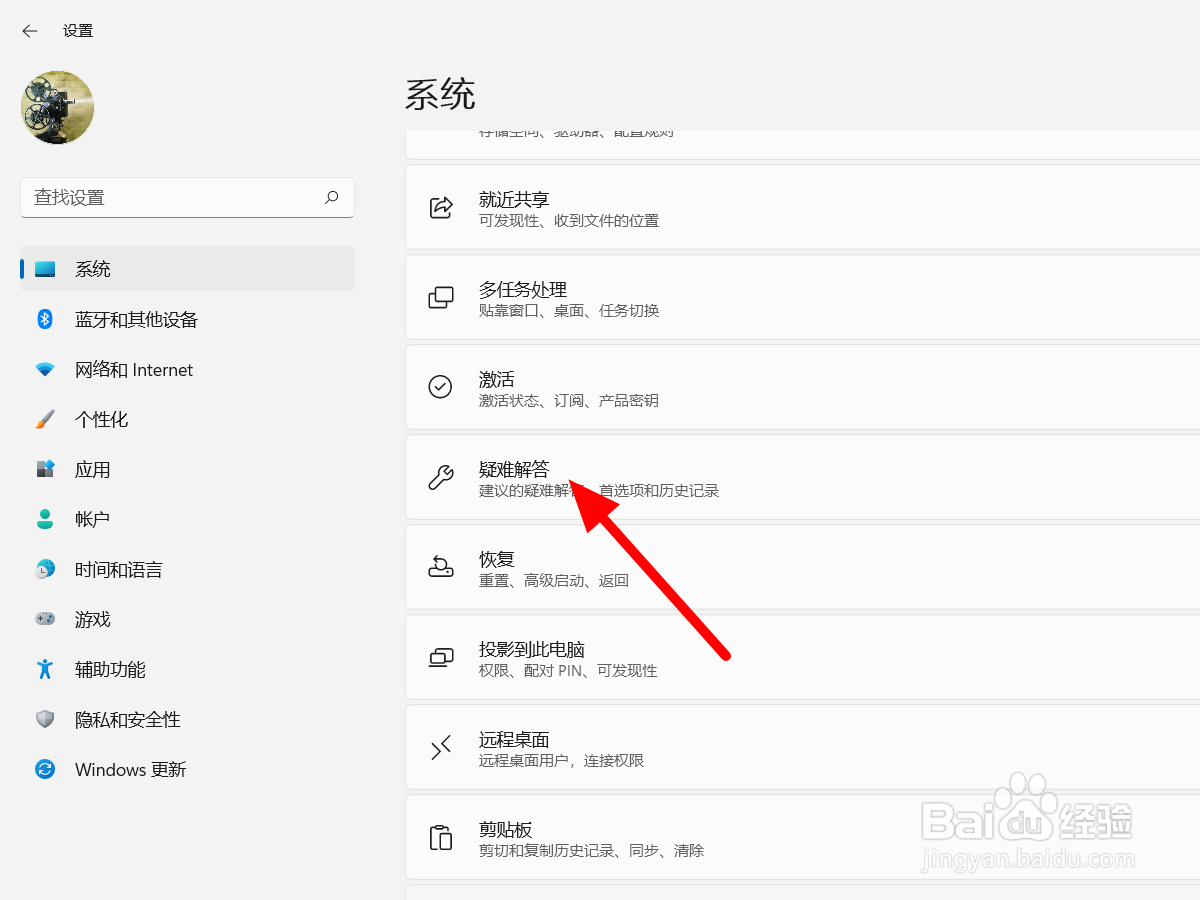Image resolution: width=1200 pixels, height=900 pixels.
Task: Select the personalization brush icon
Action: click(x=45, y=419)
